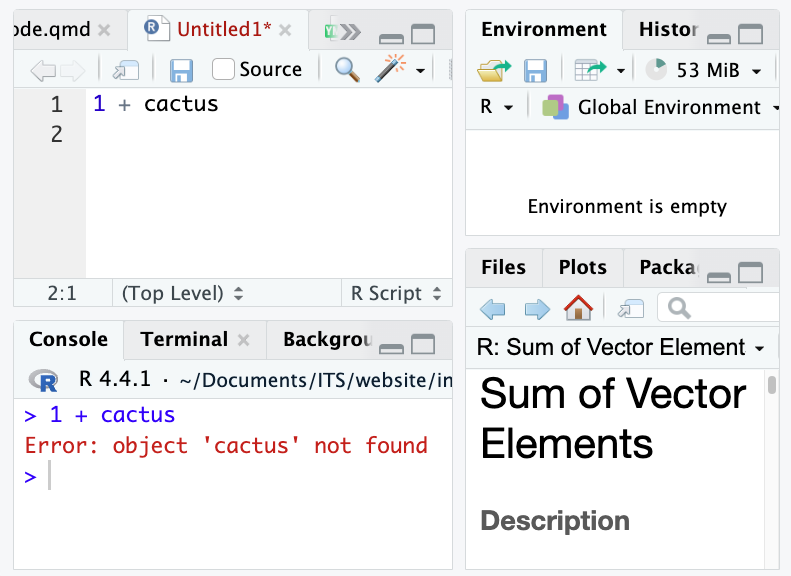Switch to the Plots tab

pos(582,267)
